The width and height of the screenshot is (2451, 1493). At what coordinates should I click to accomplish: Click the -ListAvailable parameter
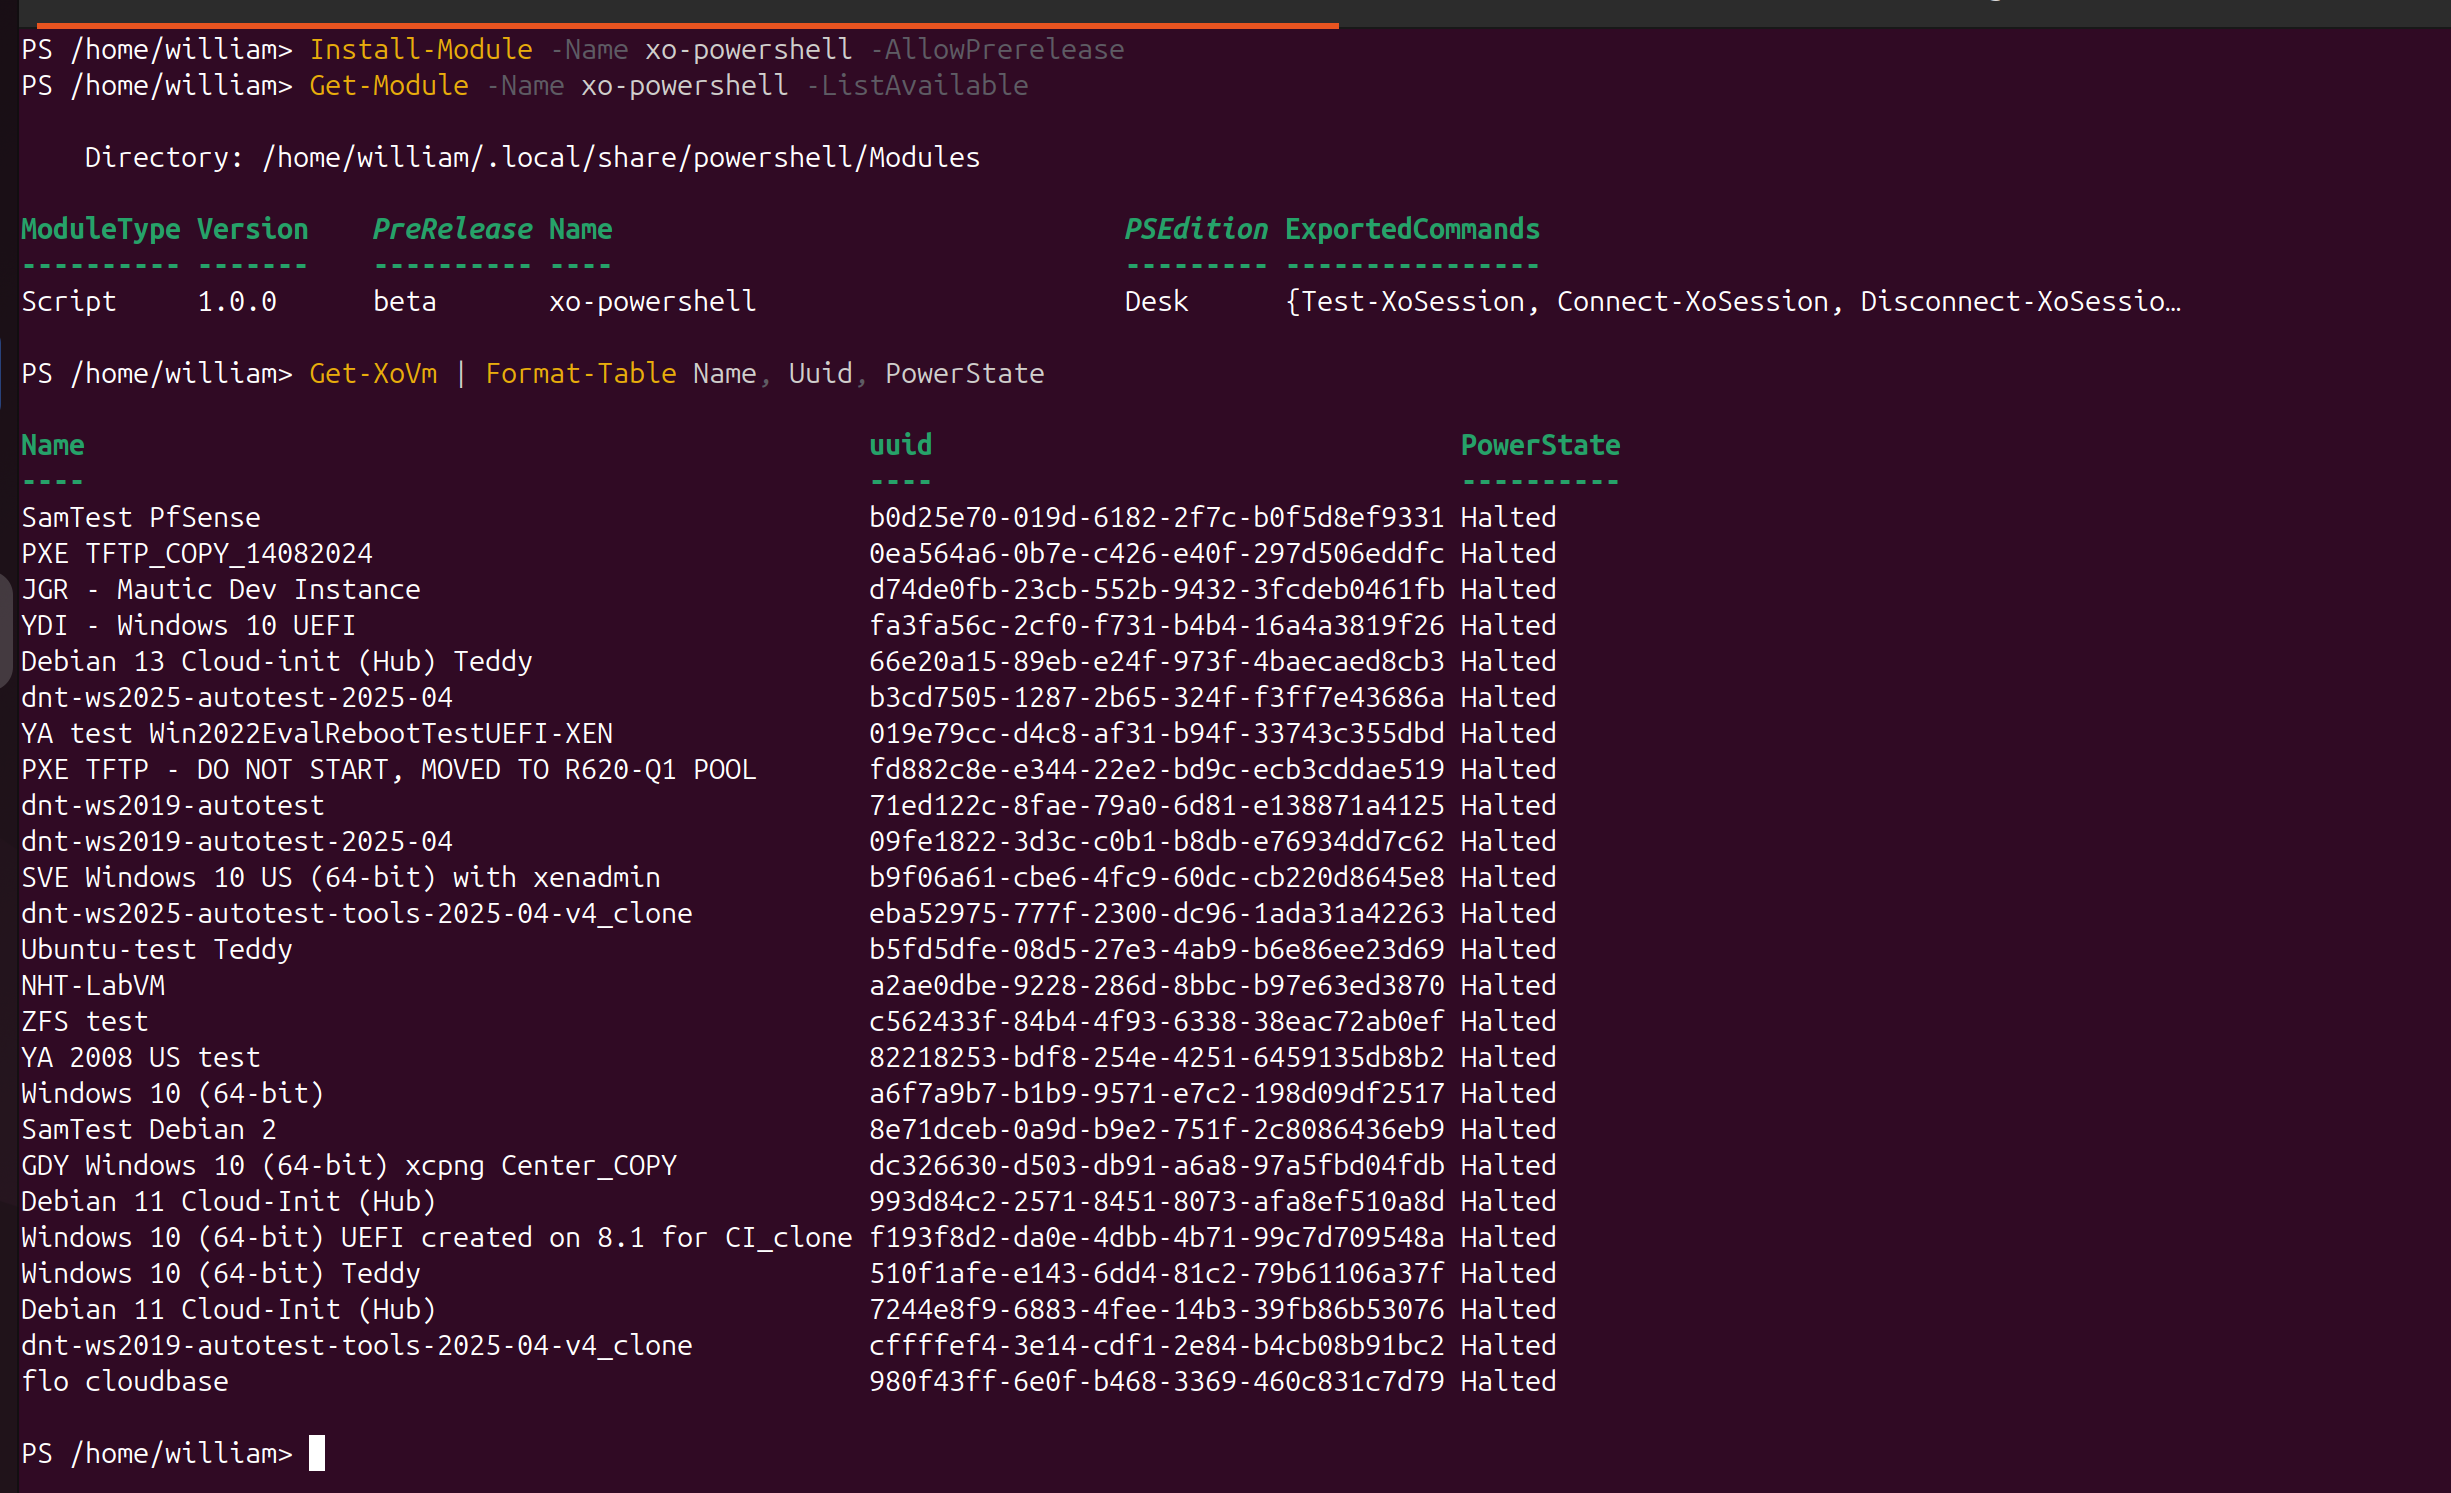(916, 85)
